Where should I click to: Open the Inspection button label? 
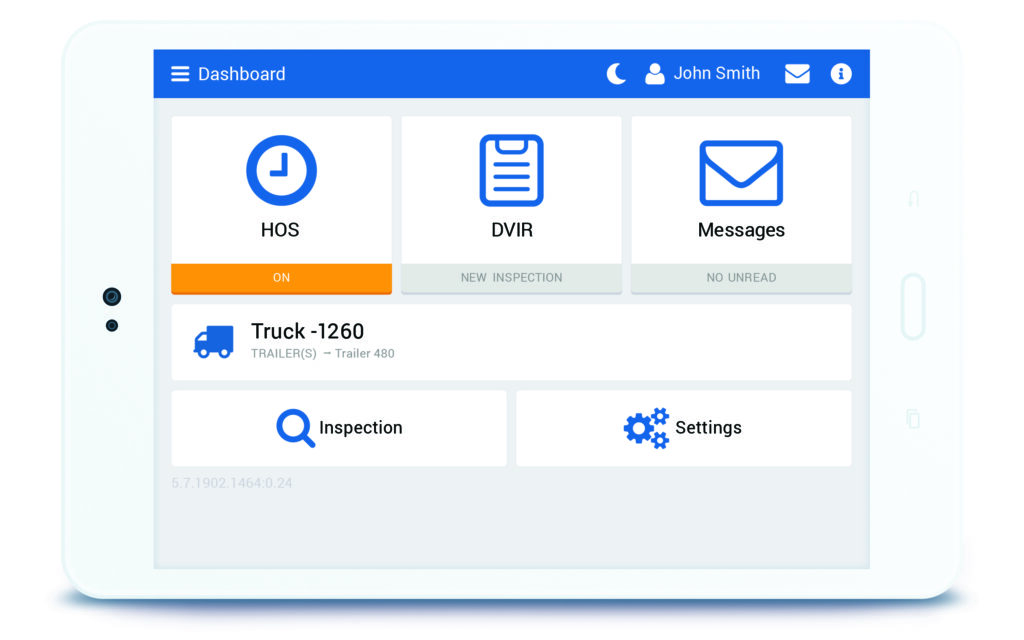(x=360, y=428)
